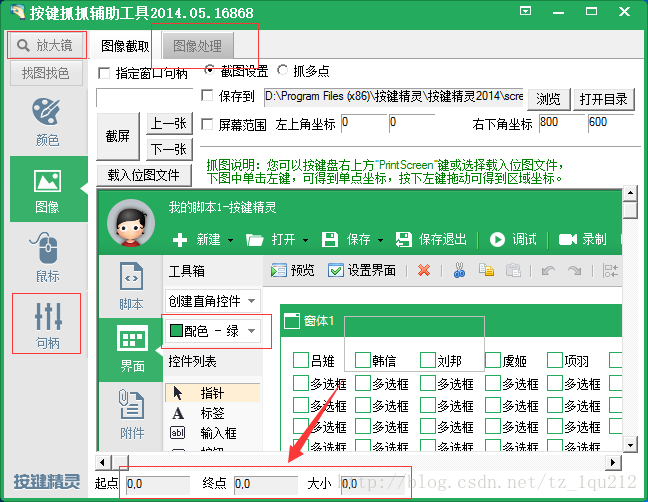Click 新建 plus icon in captured image
This screenshot has width=648, height=502.
tap(180, 239)
